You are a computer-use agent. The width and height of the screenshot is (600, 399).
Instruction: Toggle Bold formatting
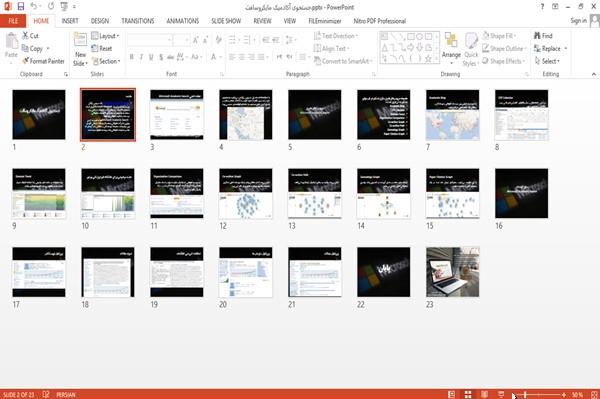pyautogui.click(x=132, y=57)
